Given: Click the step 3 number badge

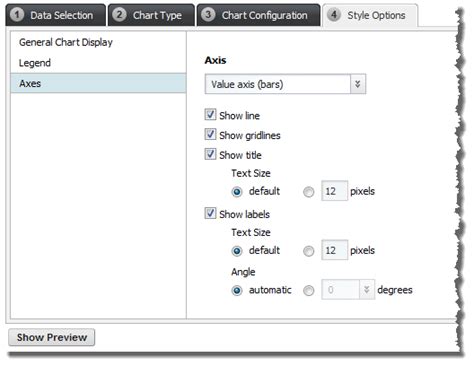Looking at the screenshot, I should pos(208,15).
